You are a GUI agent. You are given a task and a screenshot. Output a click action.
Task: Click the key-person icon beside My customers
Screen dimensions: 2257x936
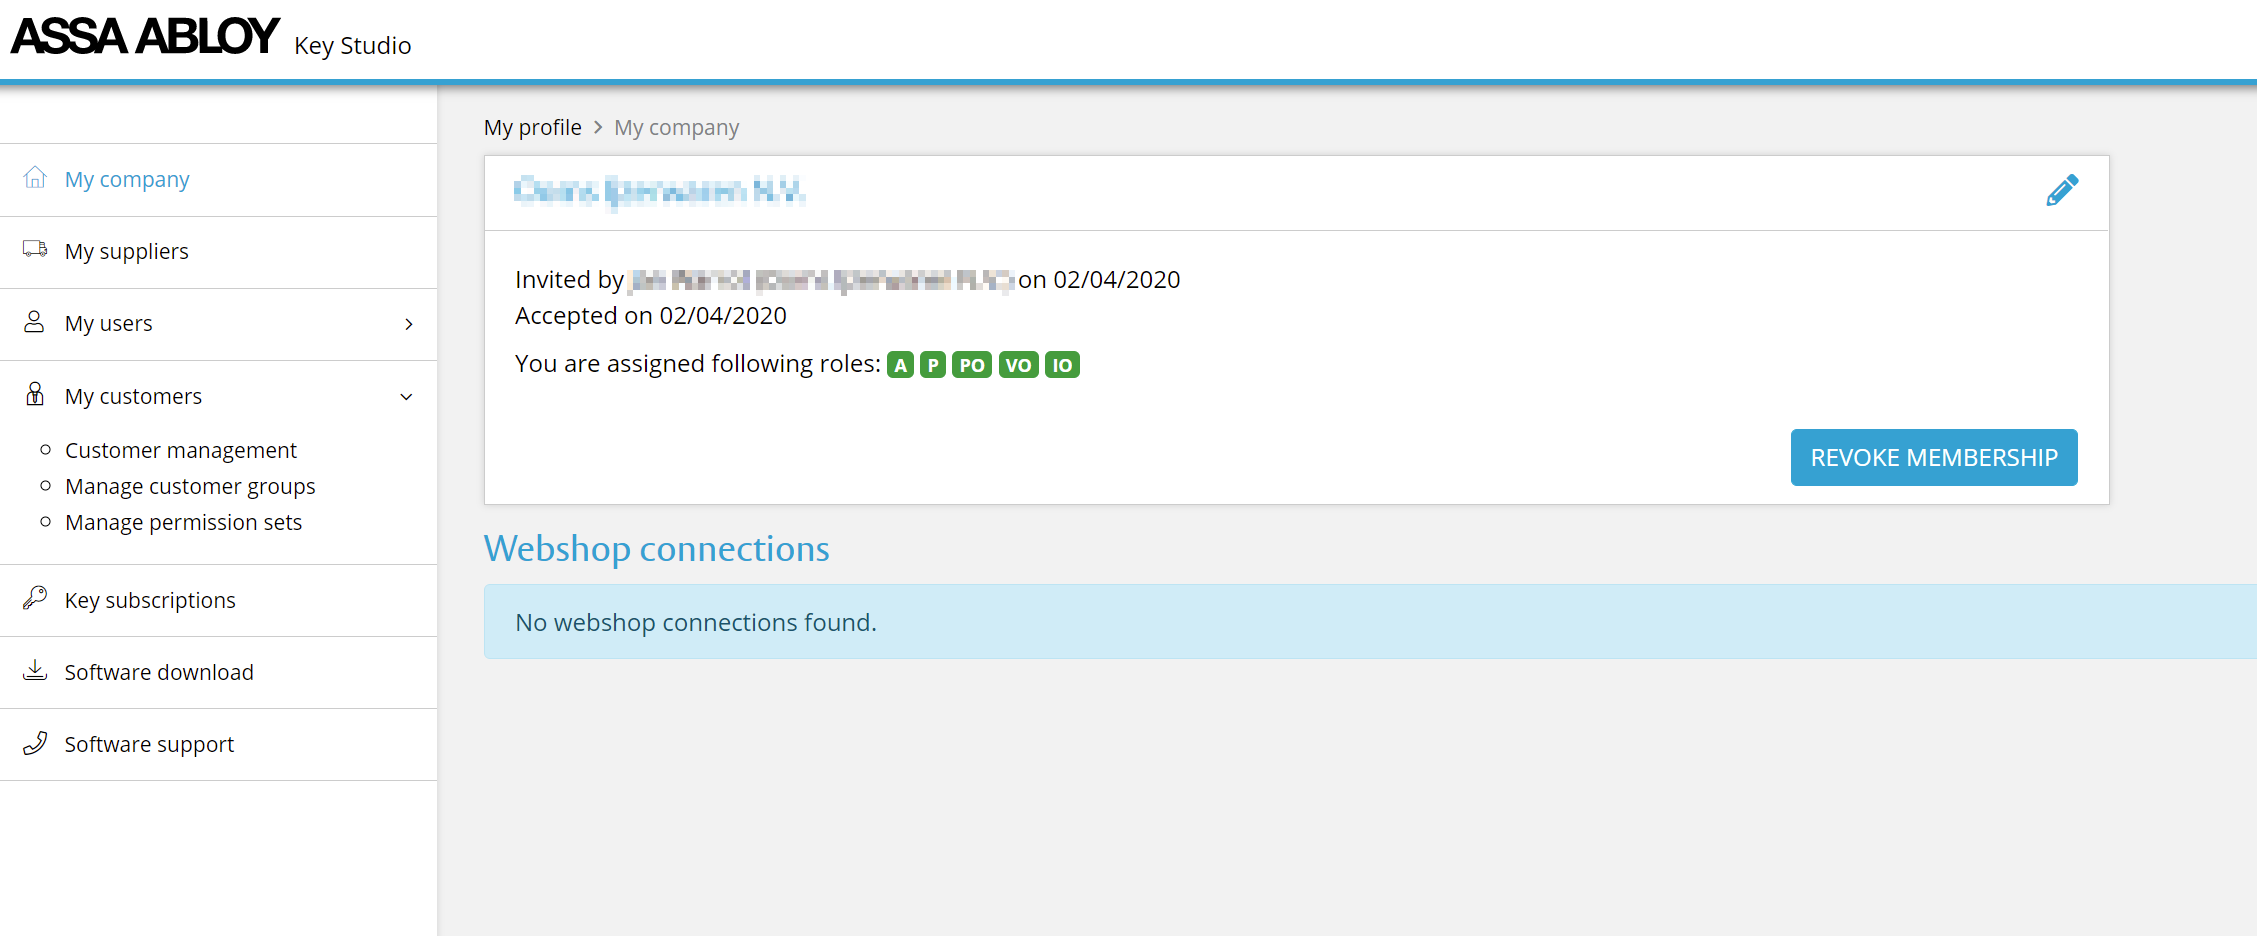(x=35, y=394)
